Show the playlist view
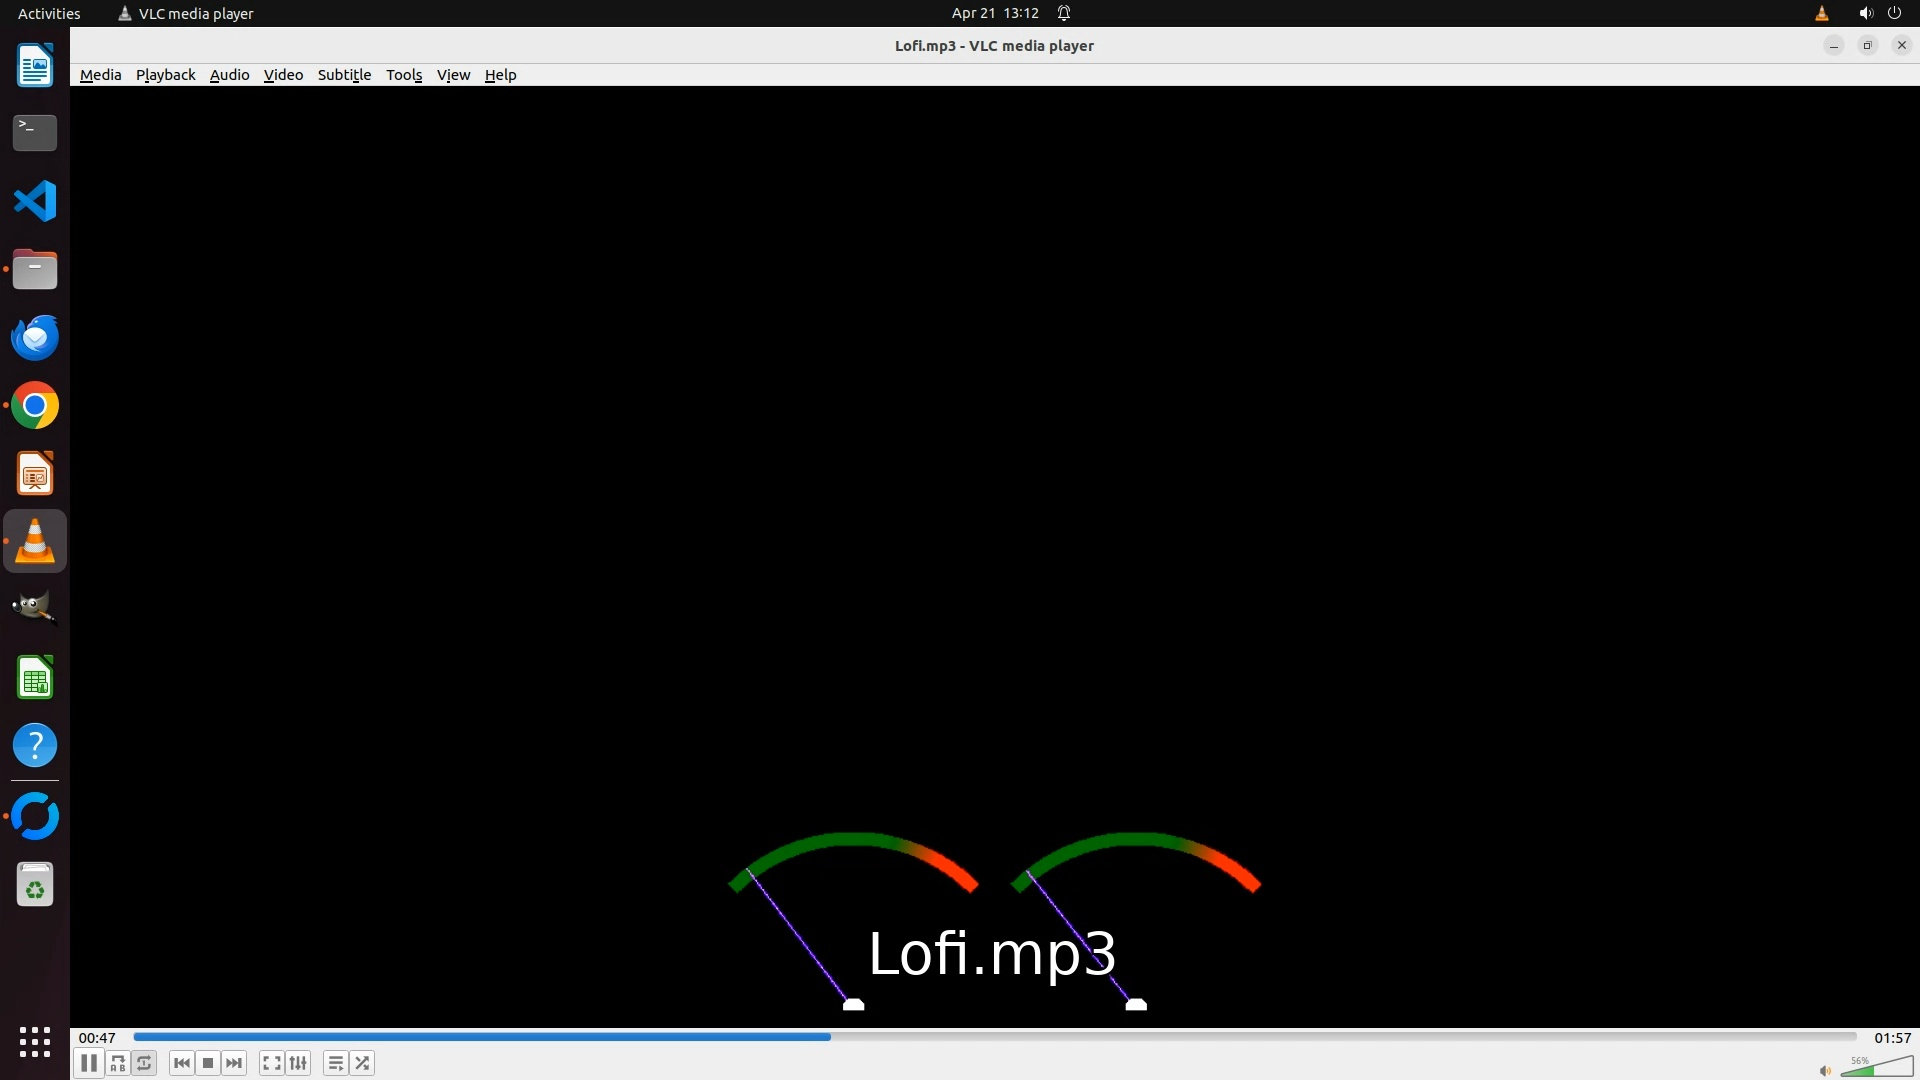The height and width of the screenshot is (1080, 1920). tap(336, 1063)
